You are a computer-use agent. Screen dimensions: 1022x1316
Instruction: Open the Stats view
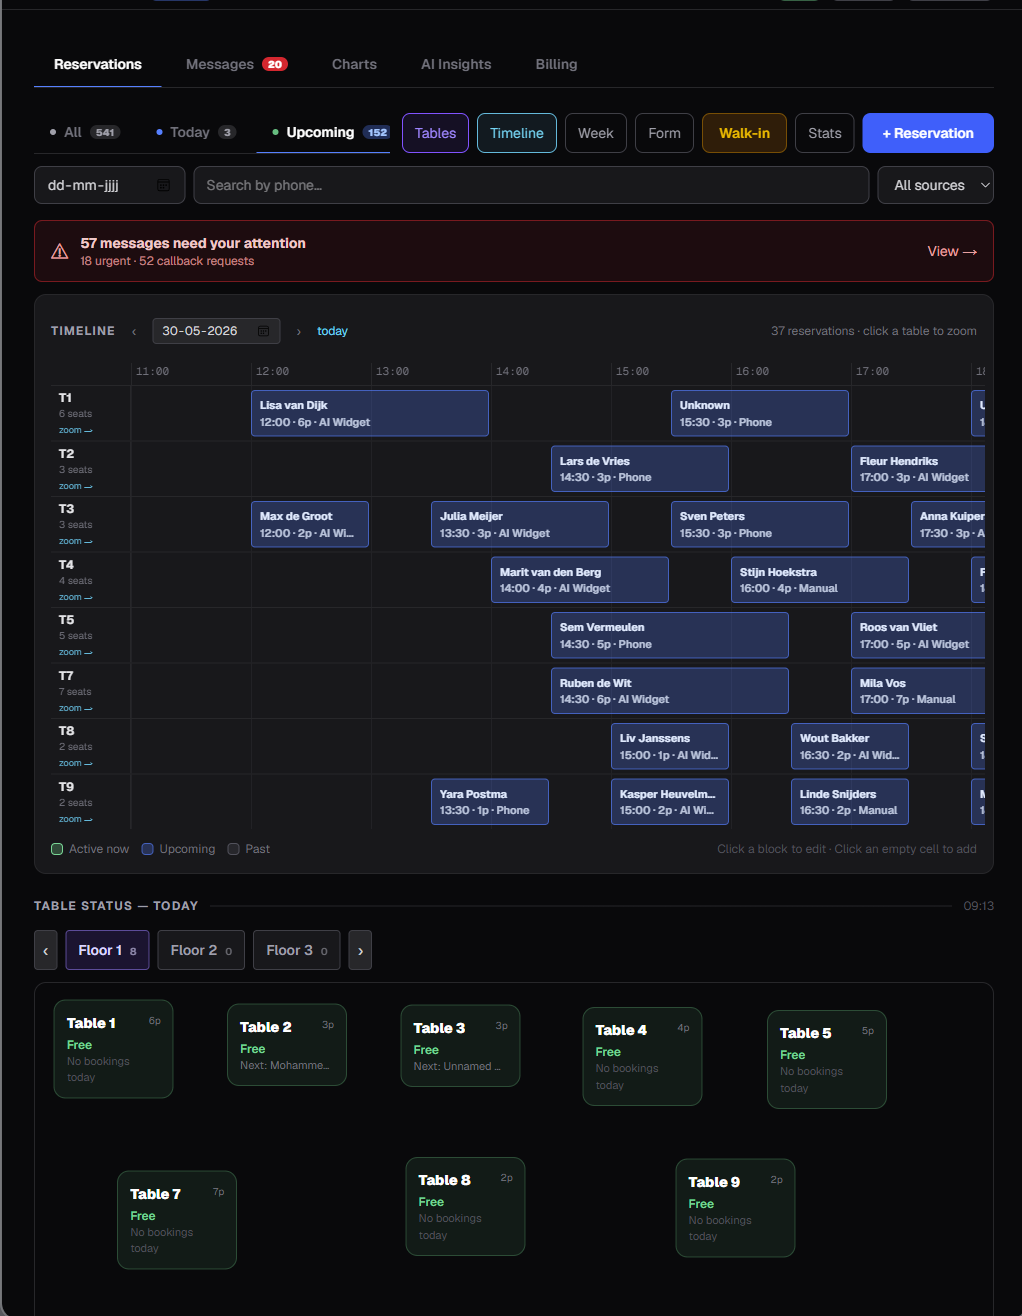tap(825, 133)
